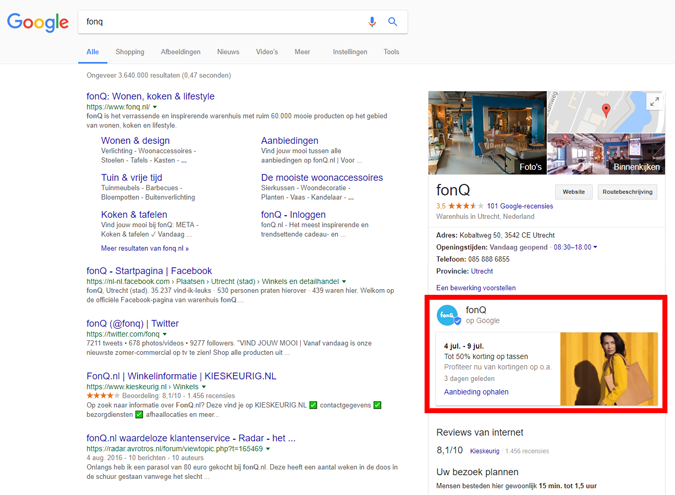The height and width of the screenshot is (495, 675).
Task: Activate voice search microphone icon
Action: (372, 22)
